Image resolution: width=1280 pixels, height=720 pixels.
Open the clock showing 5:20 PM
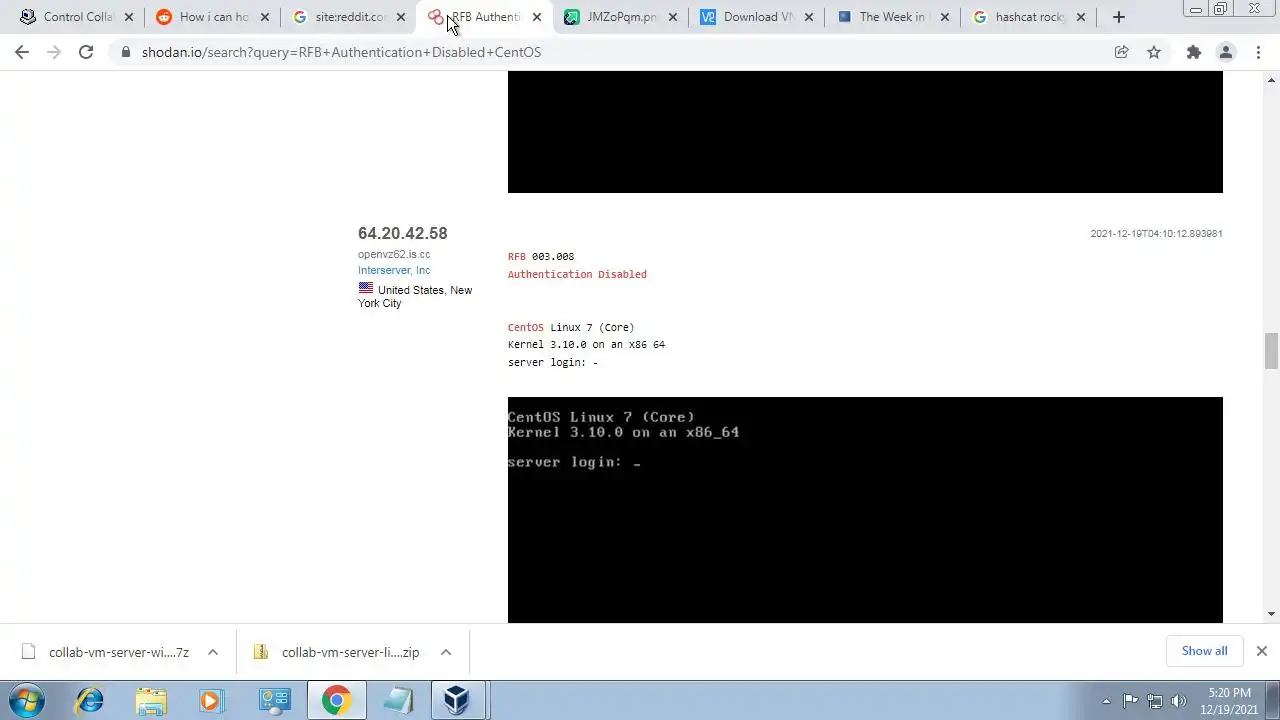(1229, 701)
